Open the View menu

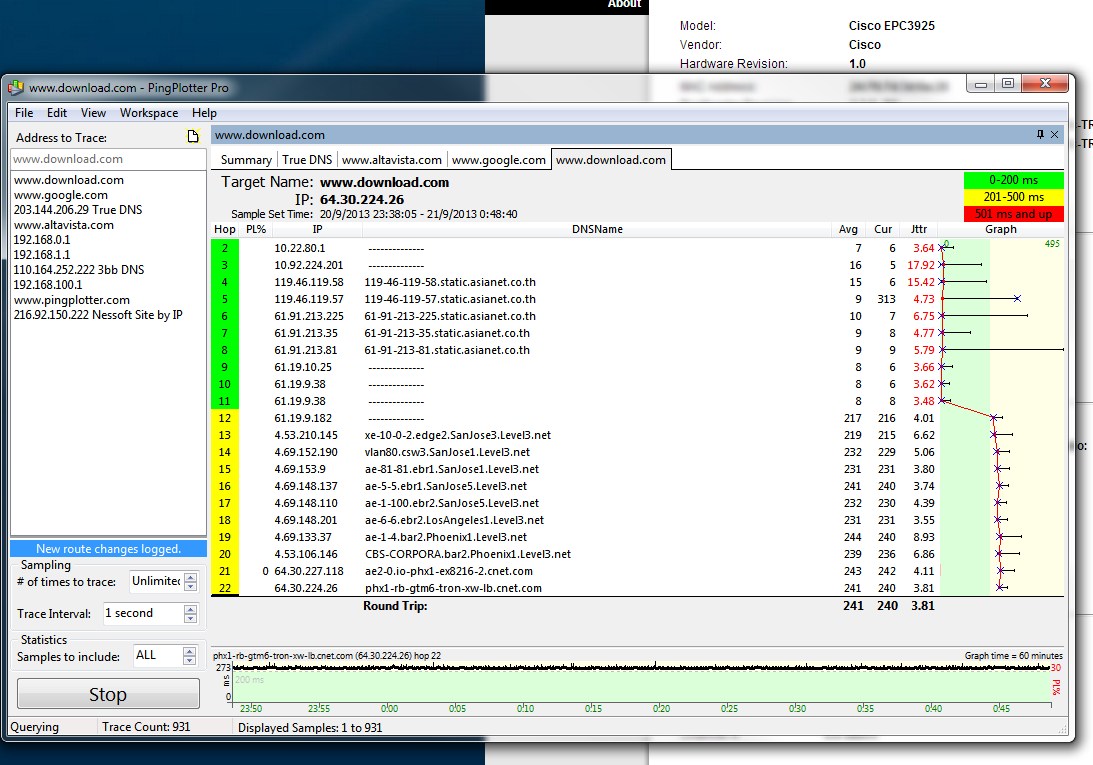click(x=93, y=113)
